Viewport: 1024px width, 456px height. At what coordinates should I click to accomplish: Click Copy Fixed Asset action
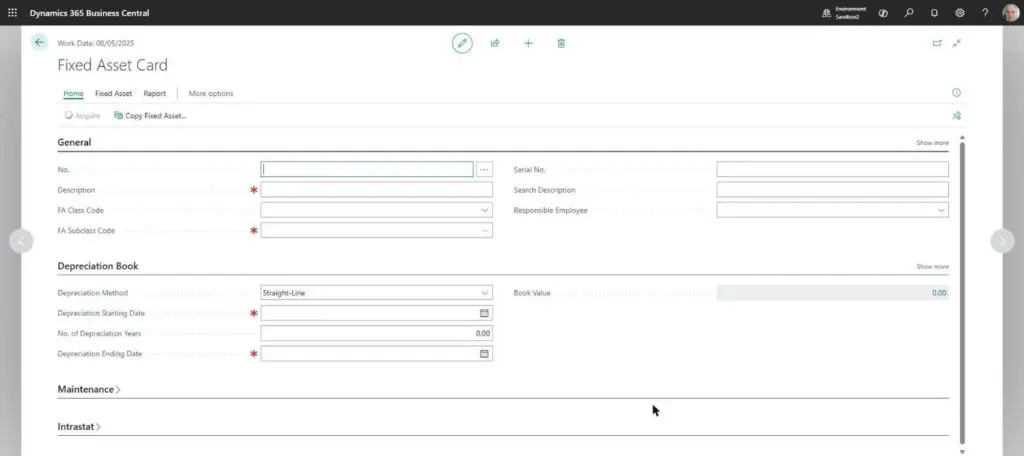pos(150,116)
